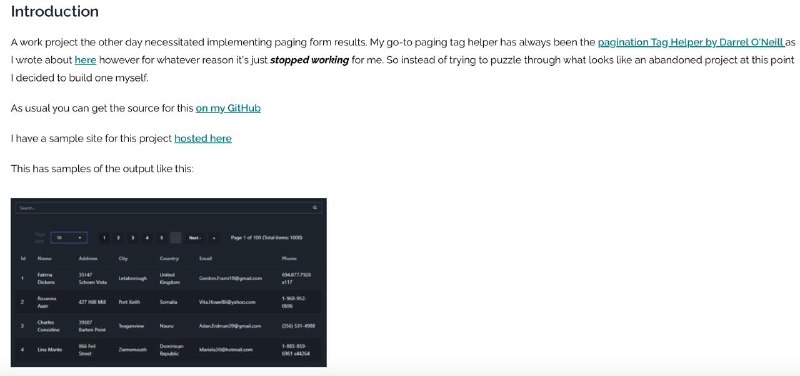
Task: Follow the 'here' link in the introduction
Action: pos(85,60)
